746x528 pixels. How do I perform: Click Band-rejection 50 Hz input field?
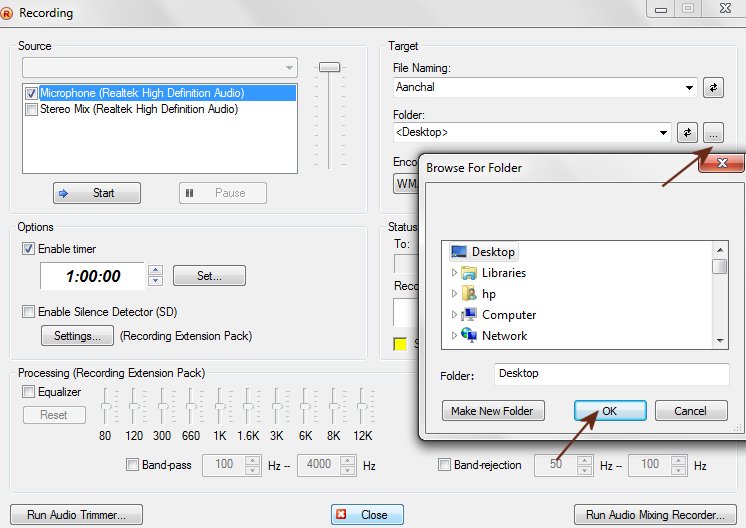click(x=556, y=465)
